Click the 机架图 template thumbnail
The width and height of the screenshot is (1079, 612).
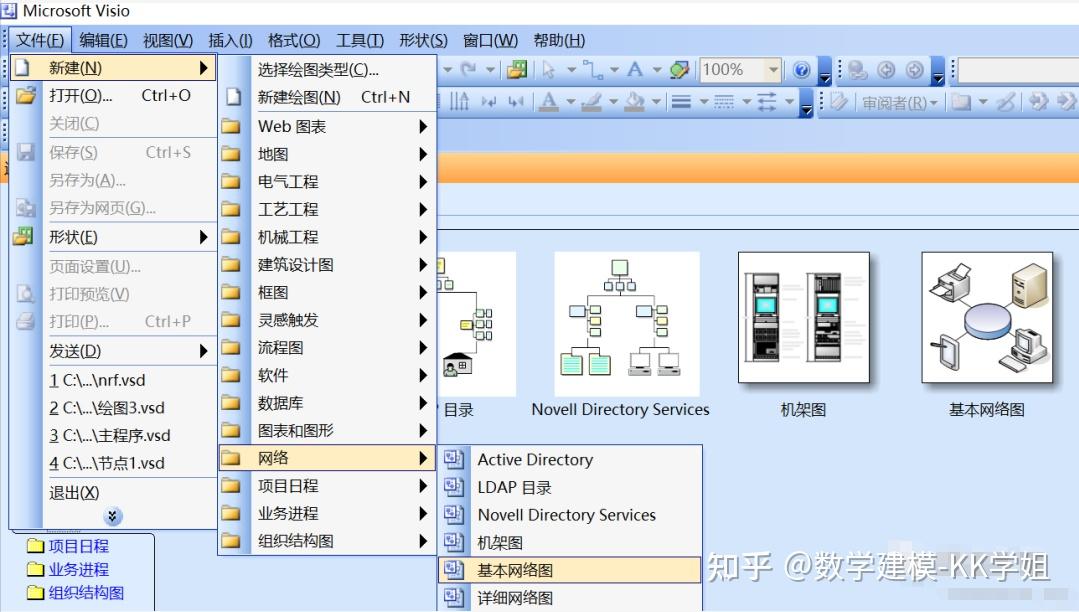(x=803, y=320)
